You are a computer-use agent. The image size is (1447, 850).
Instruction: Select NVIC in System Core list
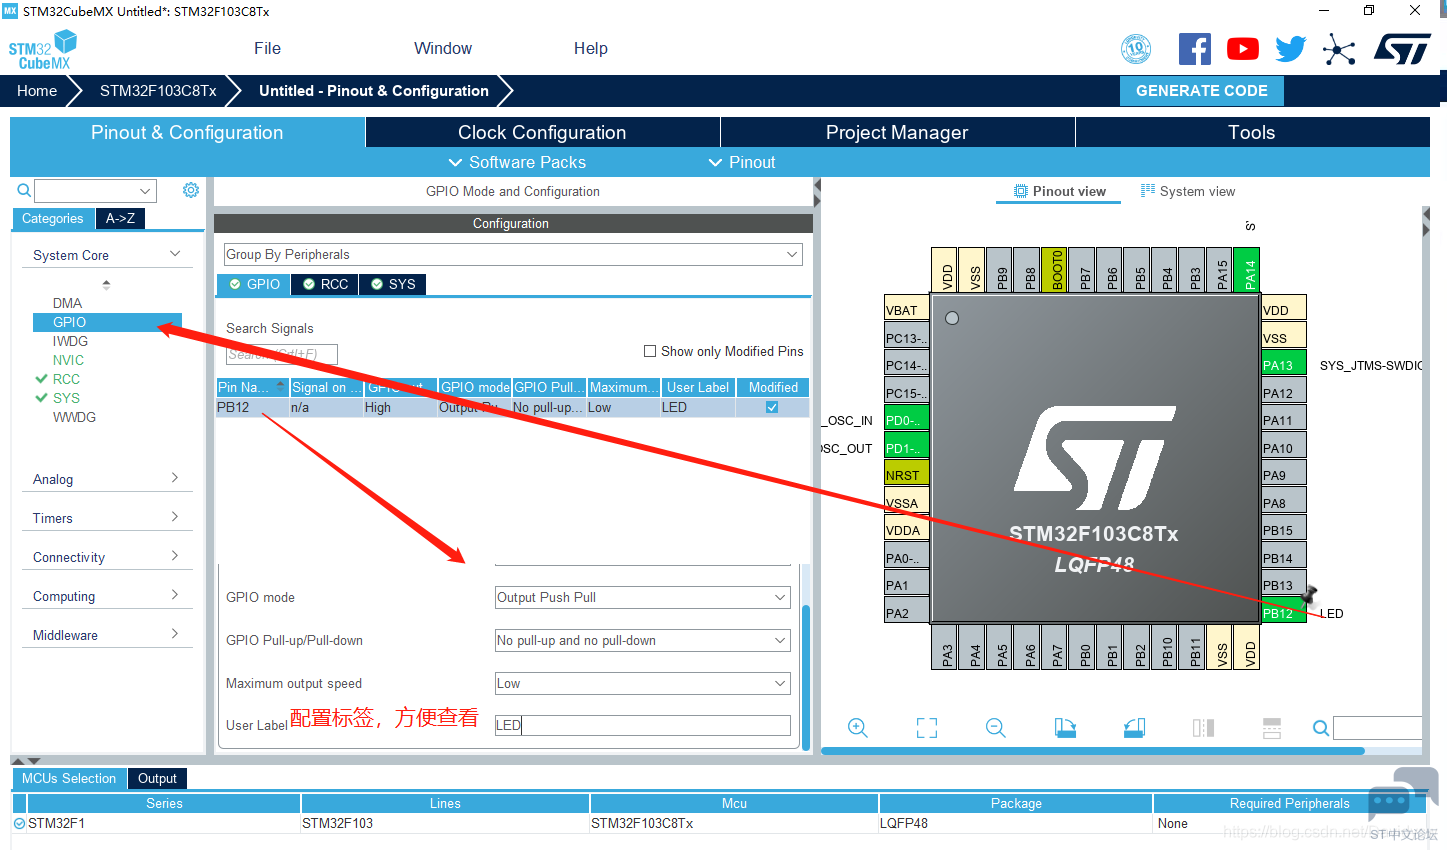[x=68, y=360]
